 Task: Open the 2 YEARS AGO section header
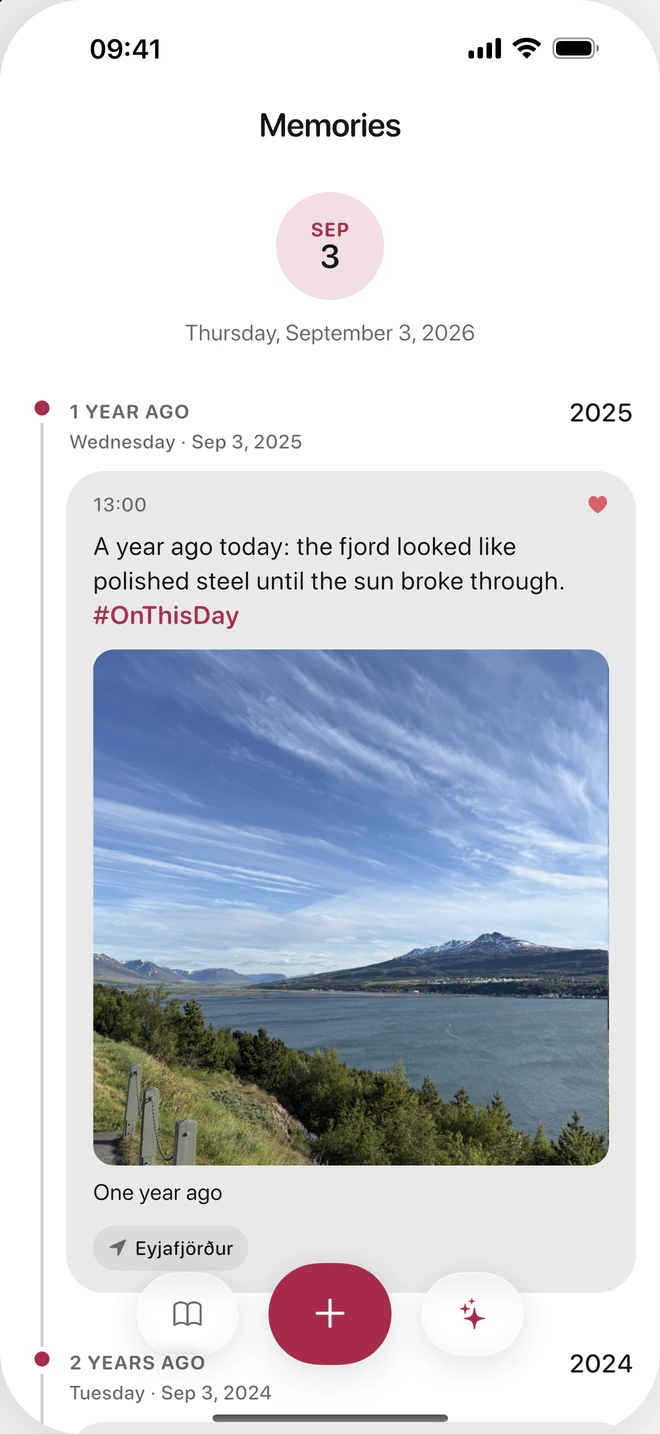(x=137, y=1363)
